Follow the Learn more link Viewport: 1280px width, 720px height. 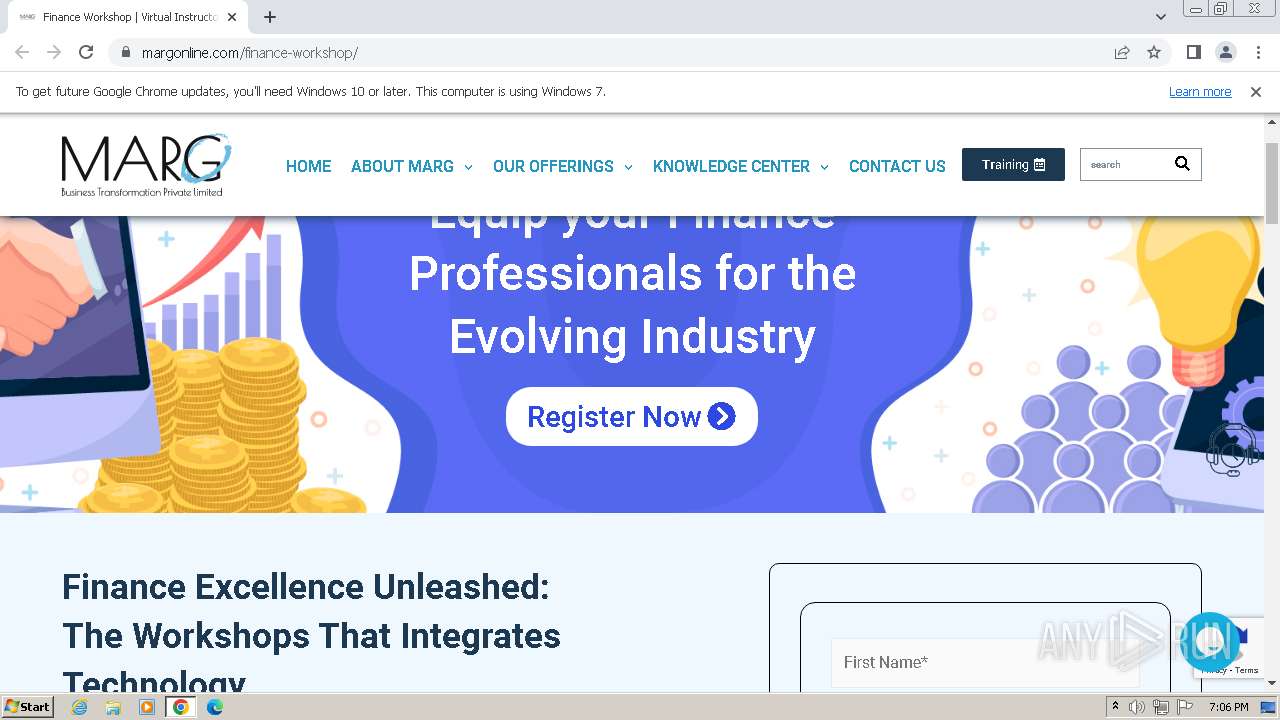[1200, 91]
